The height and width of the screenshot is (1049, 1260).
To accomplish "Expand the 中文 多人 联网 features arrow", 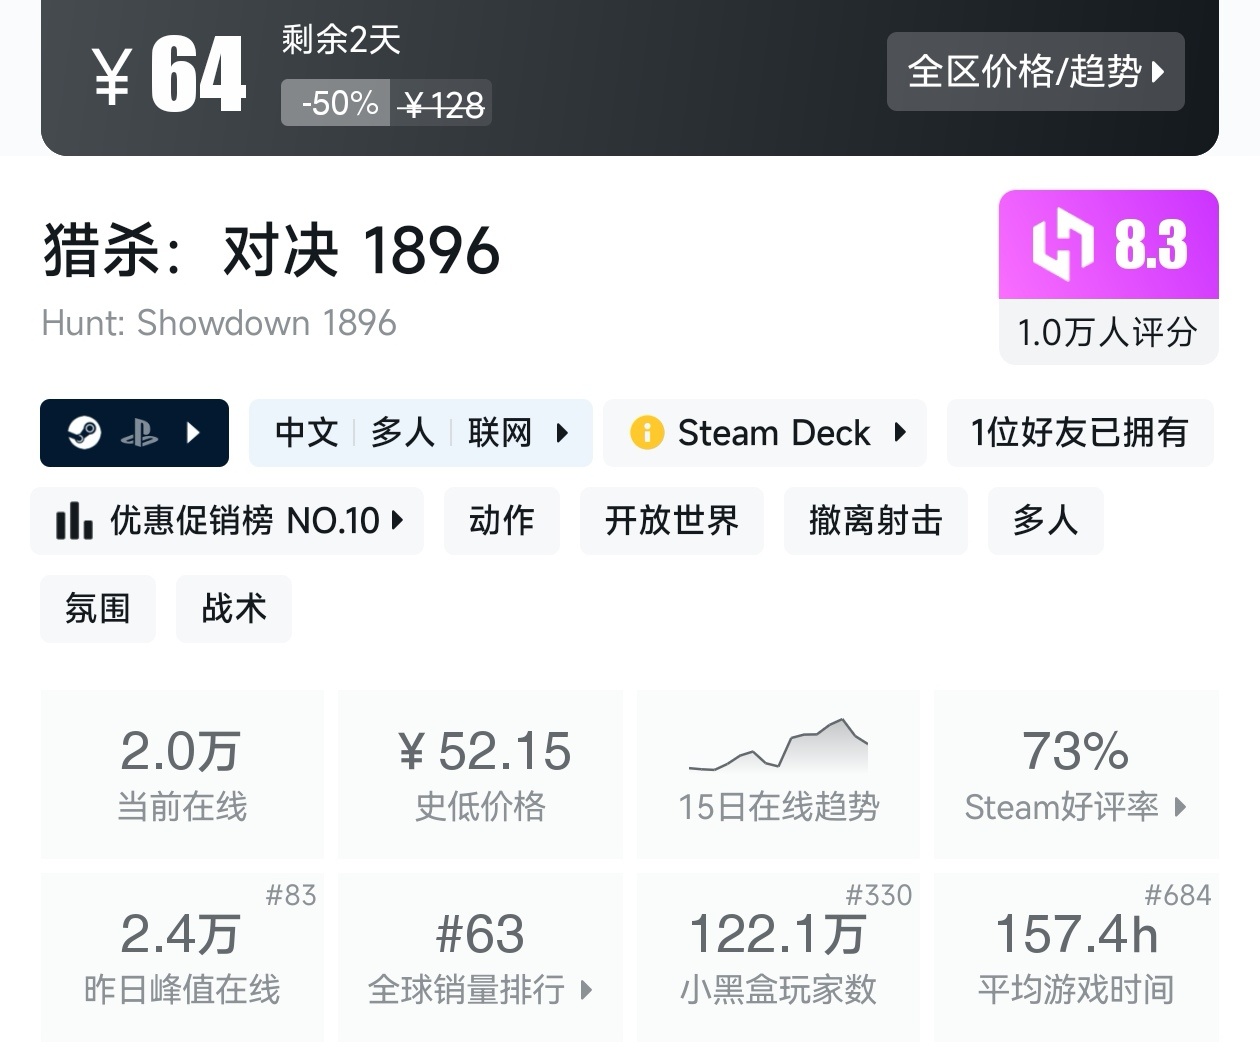I will coord(562,433).
